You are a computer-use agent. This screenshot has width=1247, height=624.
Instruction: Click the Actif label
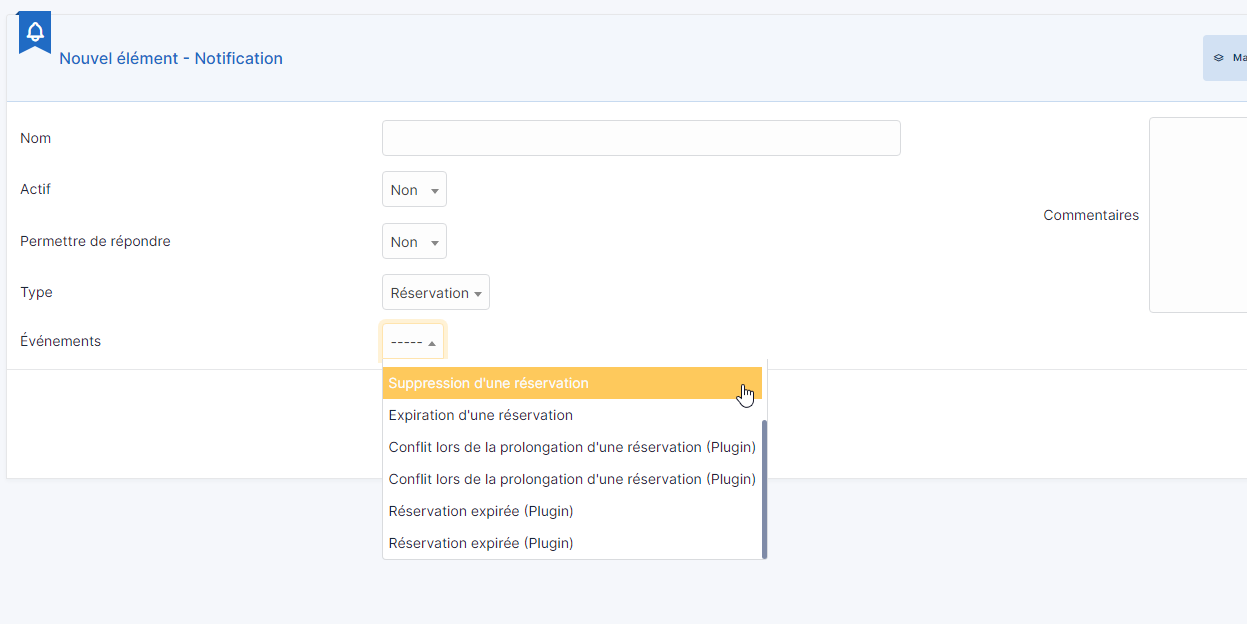(x=35, y=189)
